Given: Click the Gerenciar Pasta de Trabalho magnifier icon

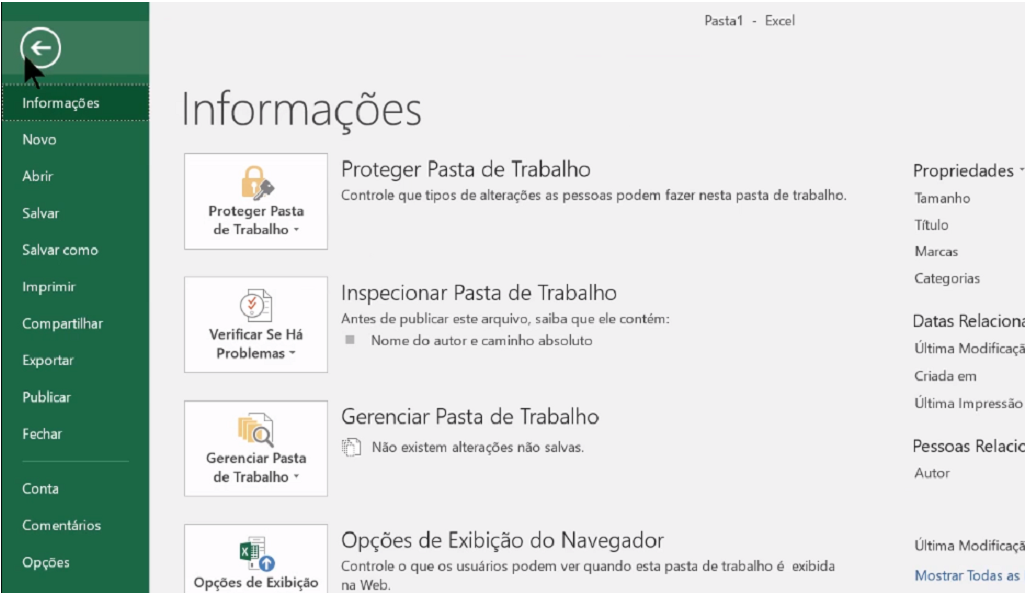Looking at the screenshot, I should [256, 431].
